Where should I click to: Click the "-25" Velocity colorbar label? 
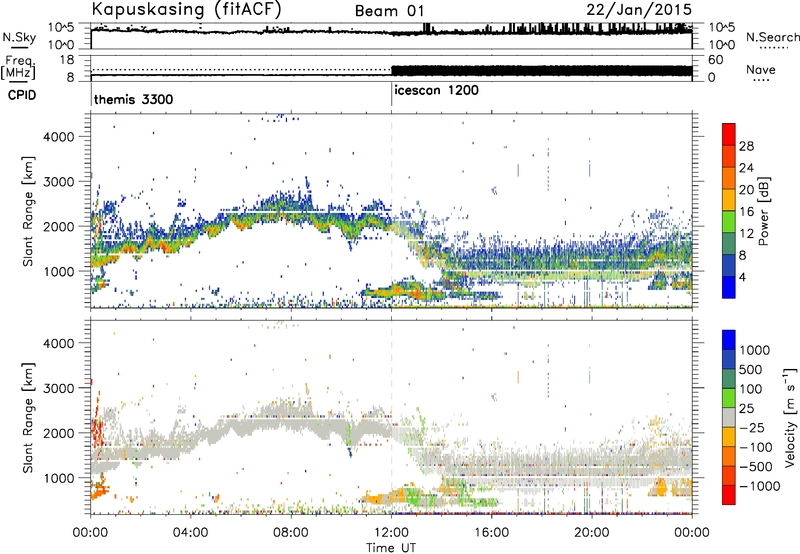752,427
